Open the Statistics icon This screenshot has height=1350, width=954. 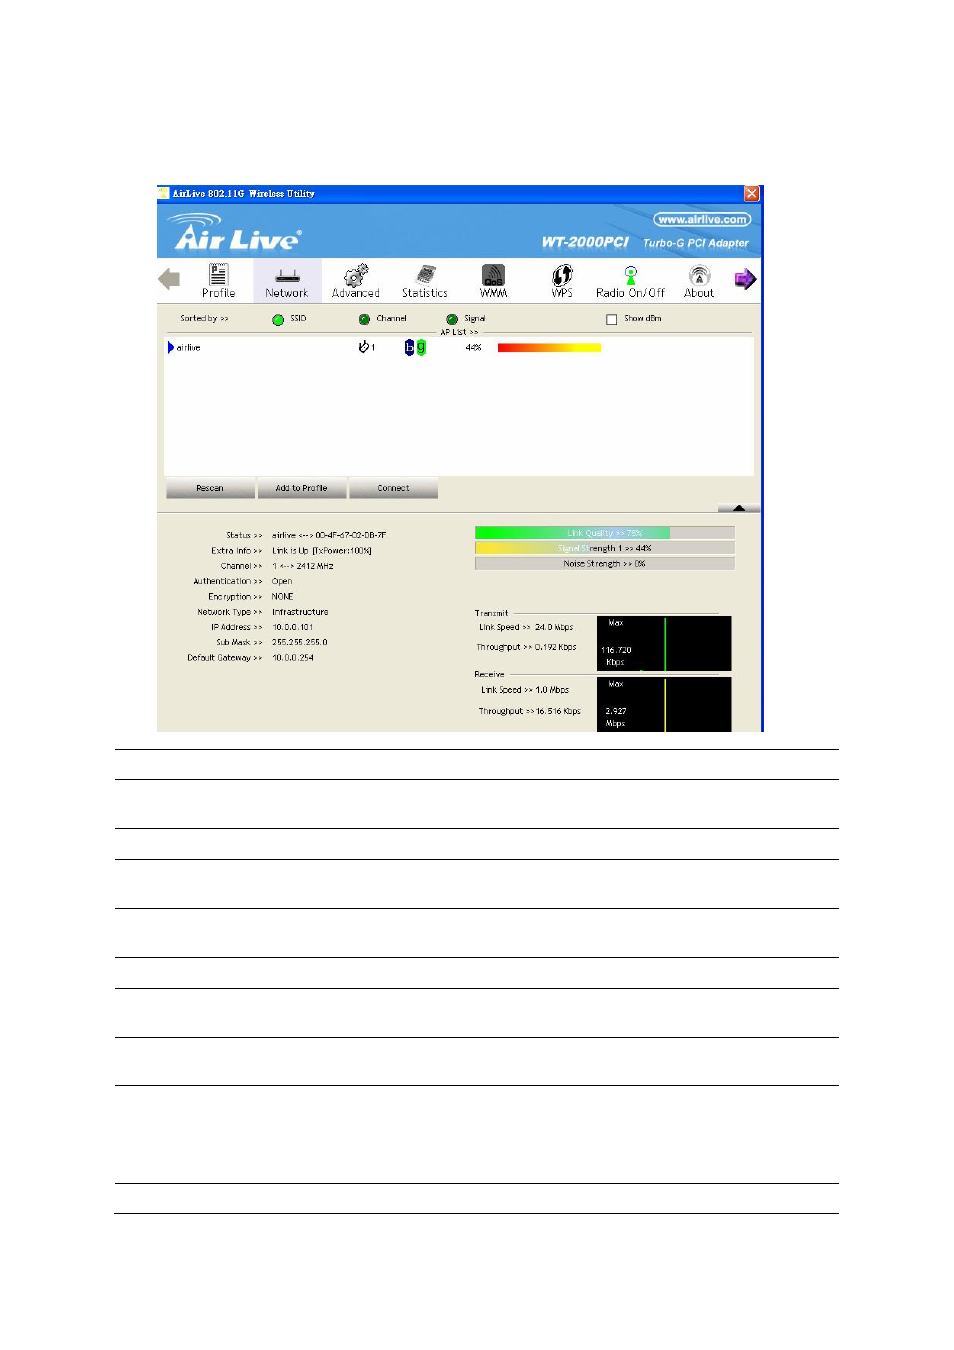[x=425, y=280]
